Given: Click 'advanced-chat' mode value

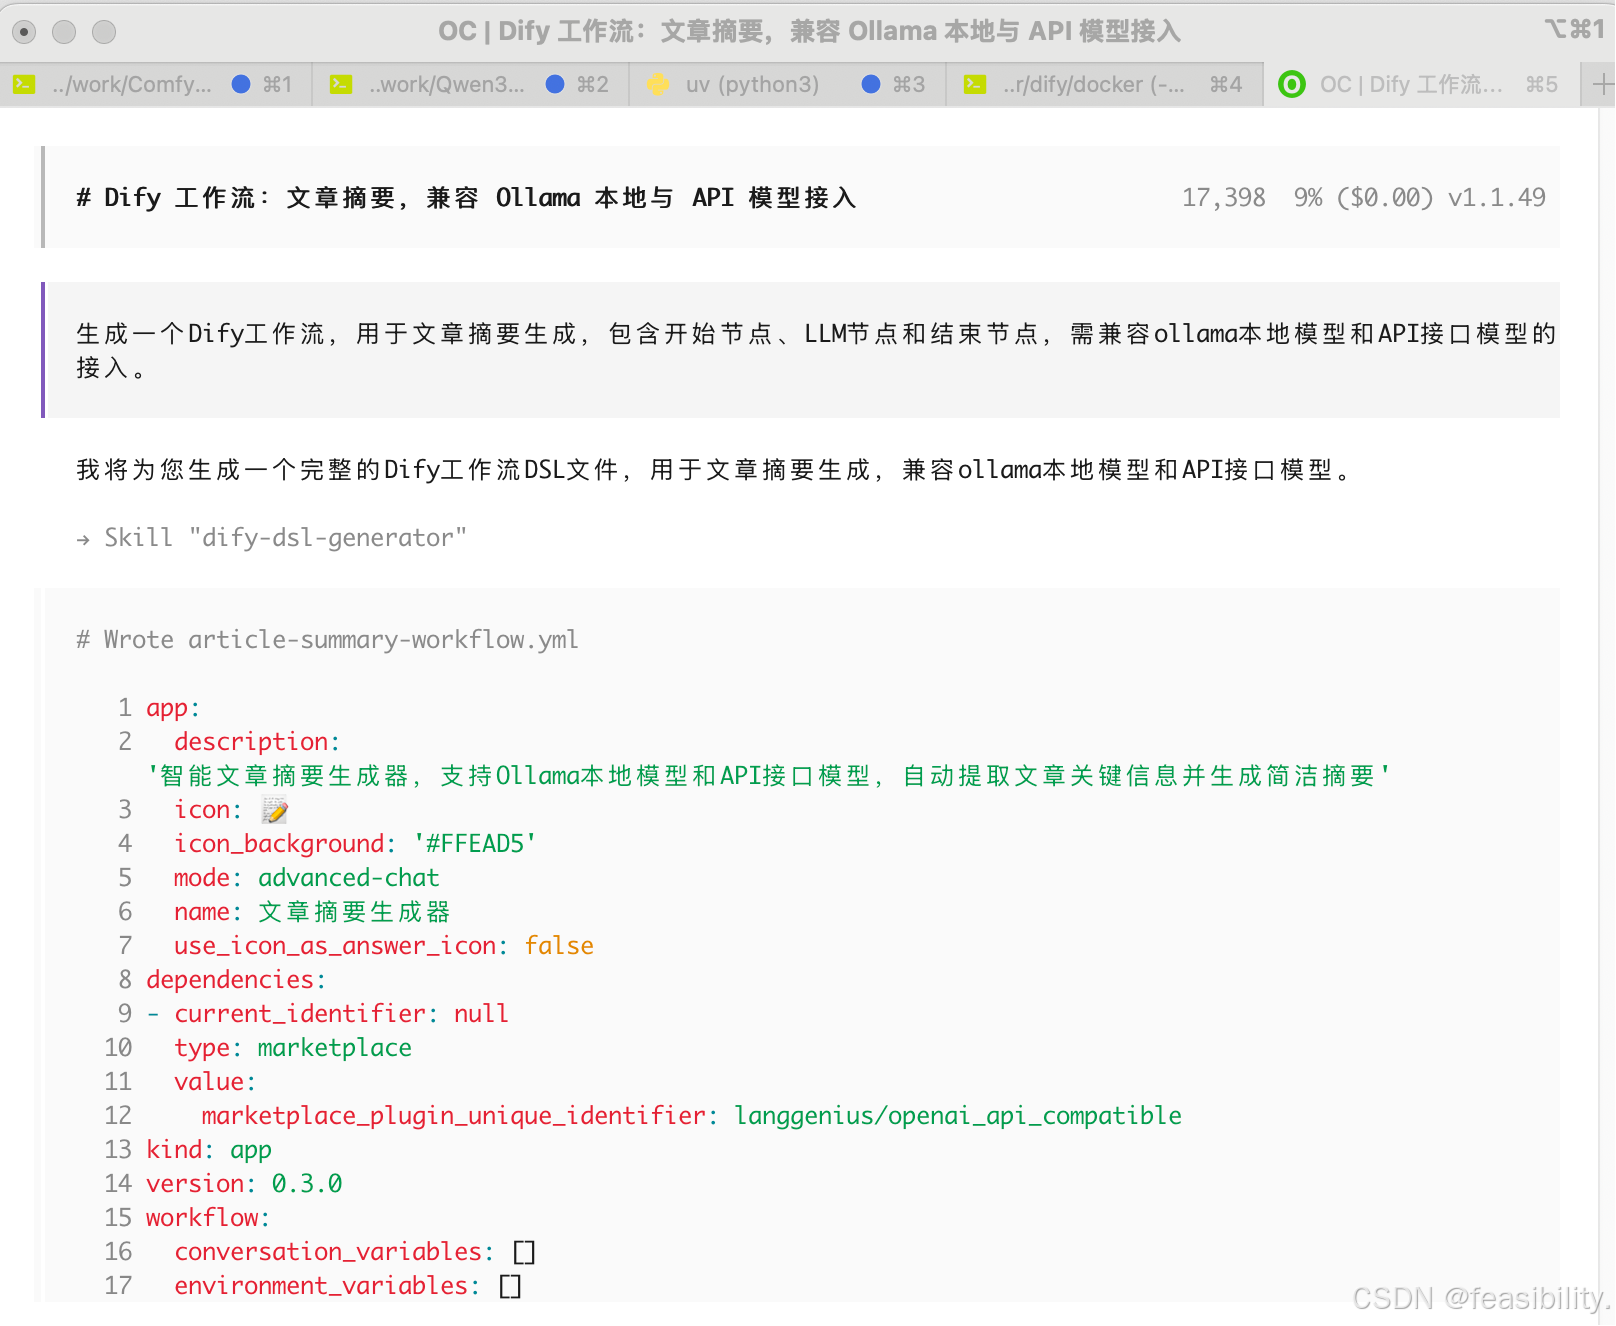Looking at the screenshot, I should point(349,878).
